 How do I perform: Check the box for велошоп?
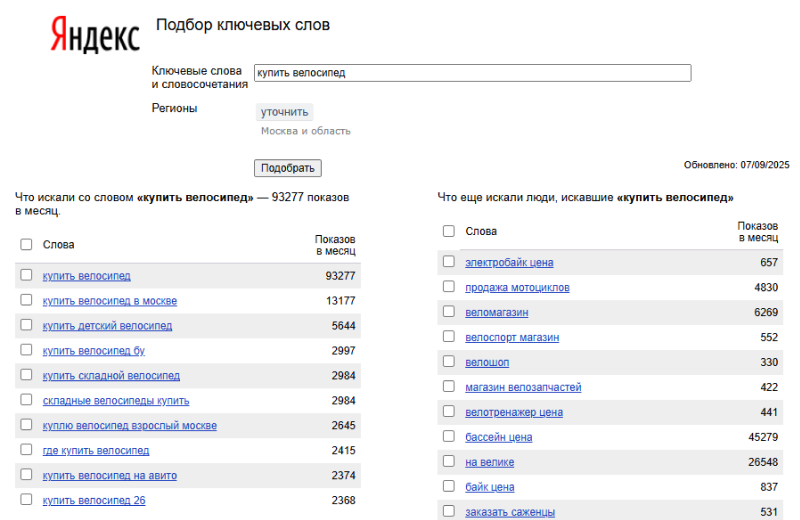coord(448,361)
